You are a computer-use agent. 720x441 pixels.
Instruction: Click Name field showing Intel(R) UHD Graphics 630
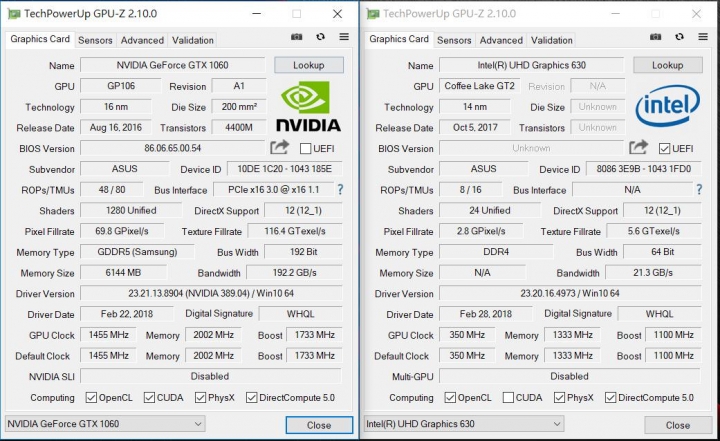pyautogui.click(x=531, y=65)
